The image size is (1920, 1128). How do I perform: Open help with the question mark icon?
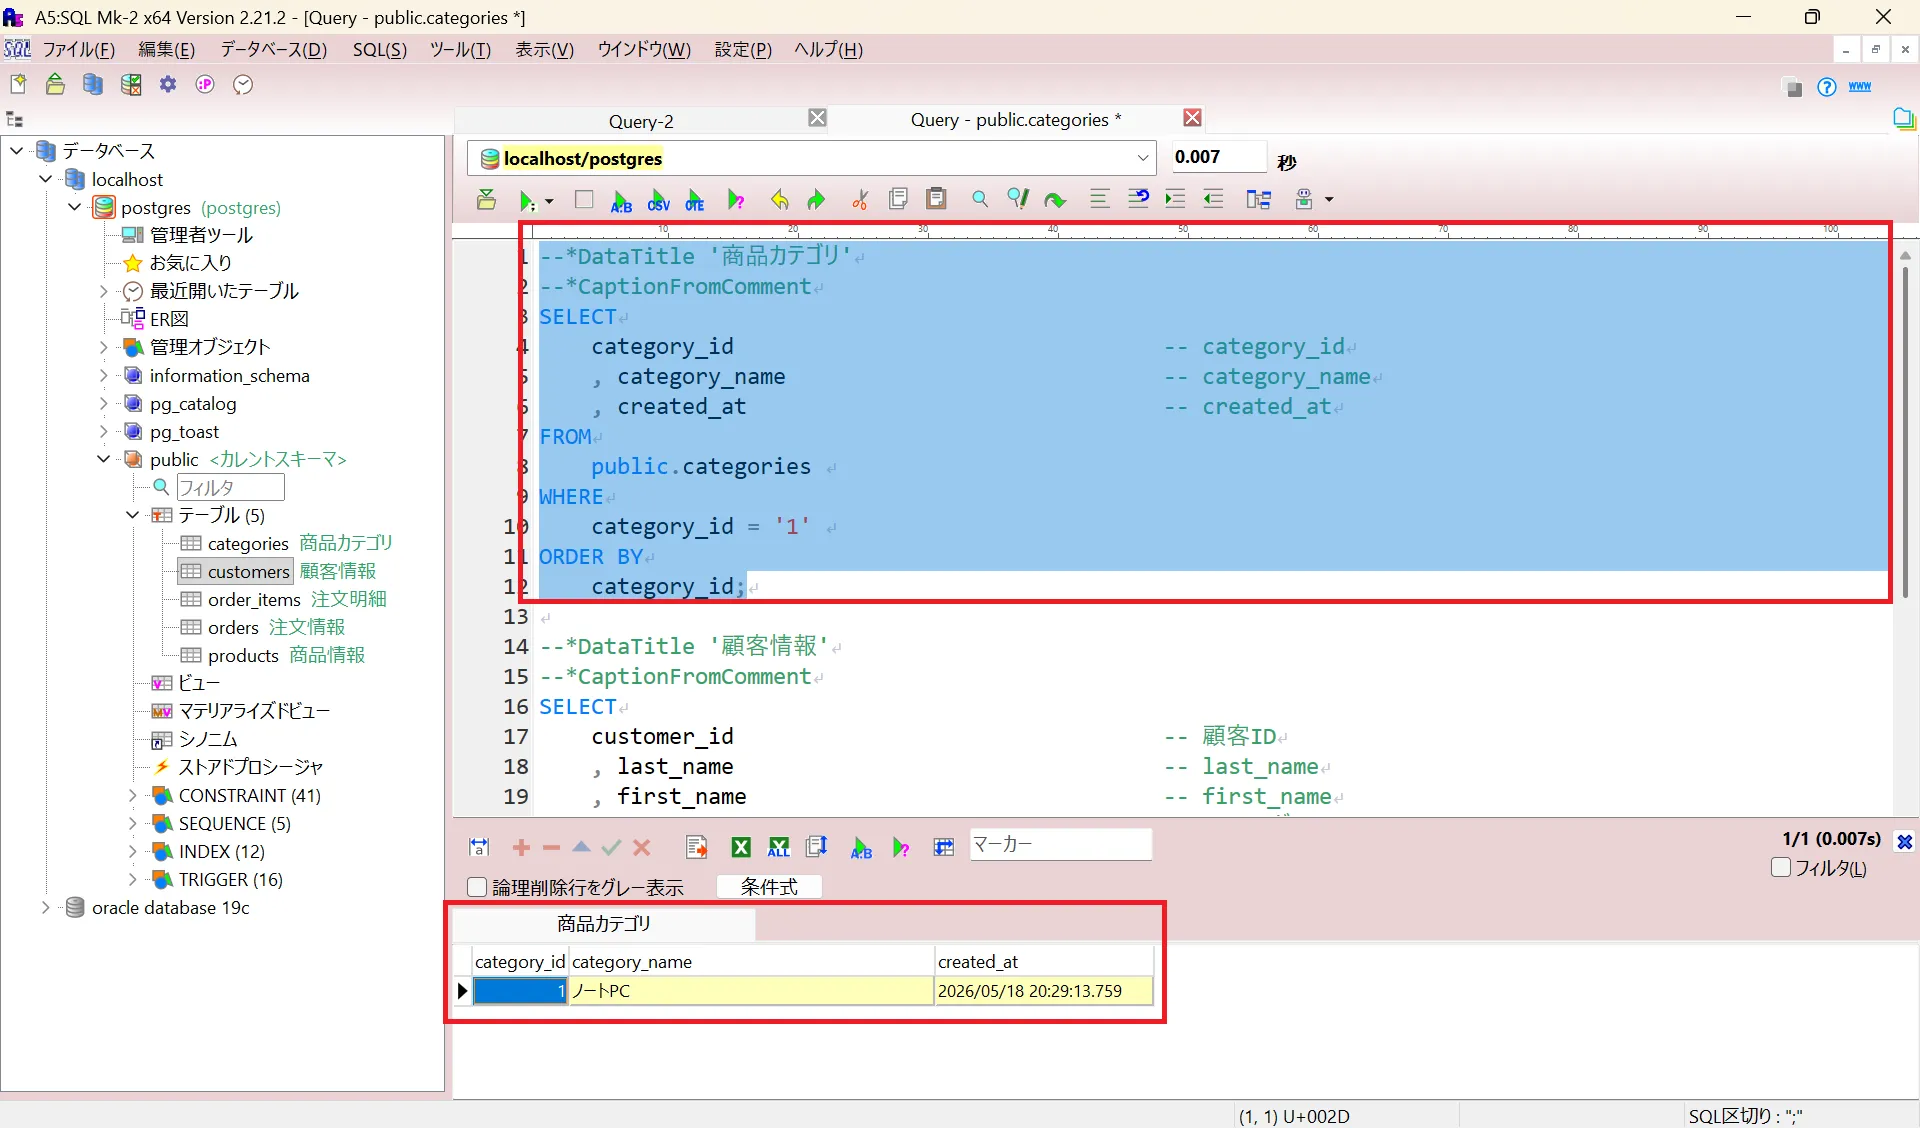coord(1827,87)
